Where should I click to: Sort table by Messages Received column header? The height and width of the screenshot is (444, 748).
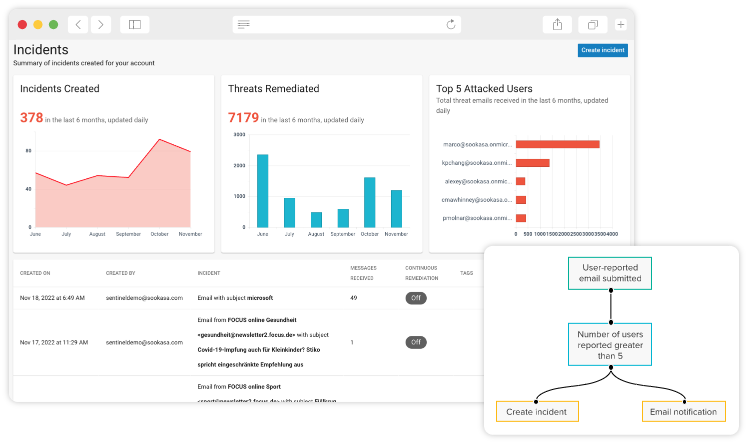click(363, 272)
